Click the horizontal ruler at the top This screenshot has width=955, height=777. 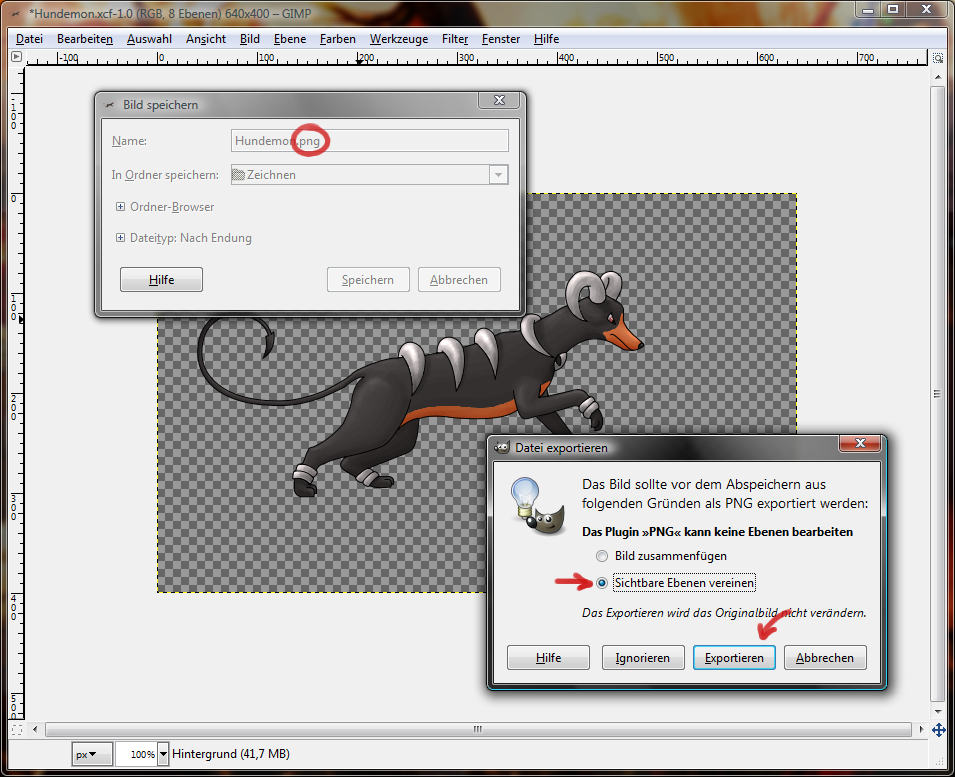[x=478, y=58]
